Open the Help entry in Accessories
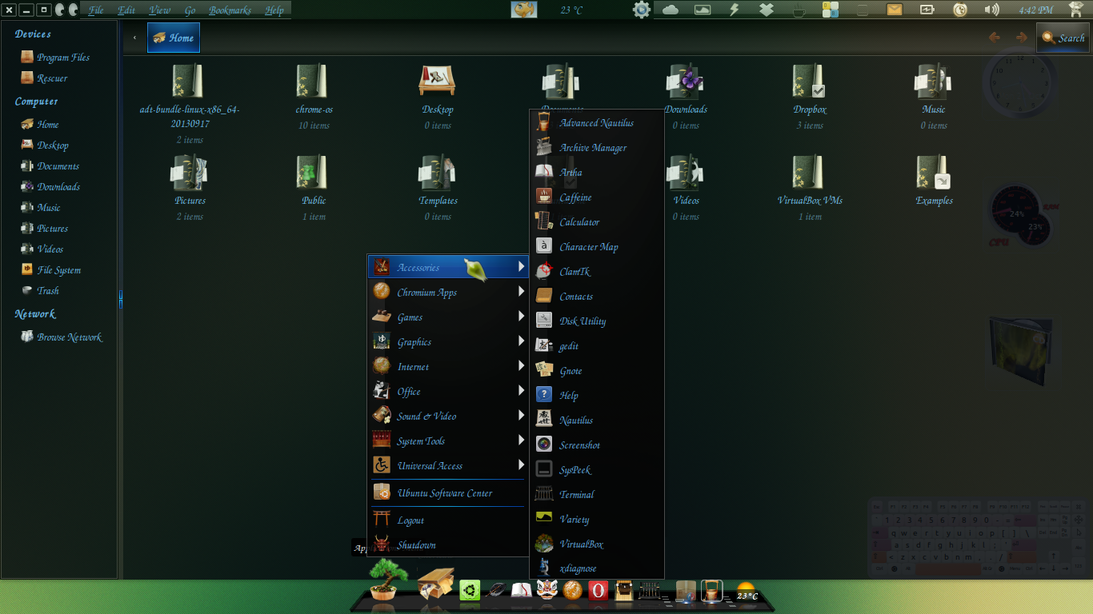The height and width of the screenshot is (614, 1093). (x=597, y=395)
